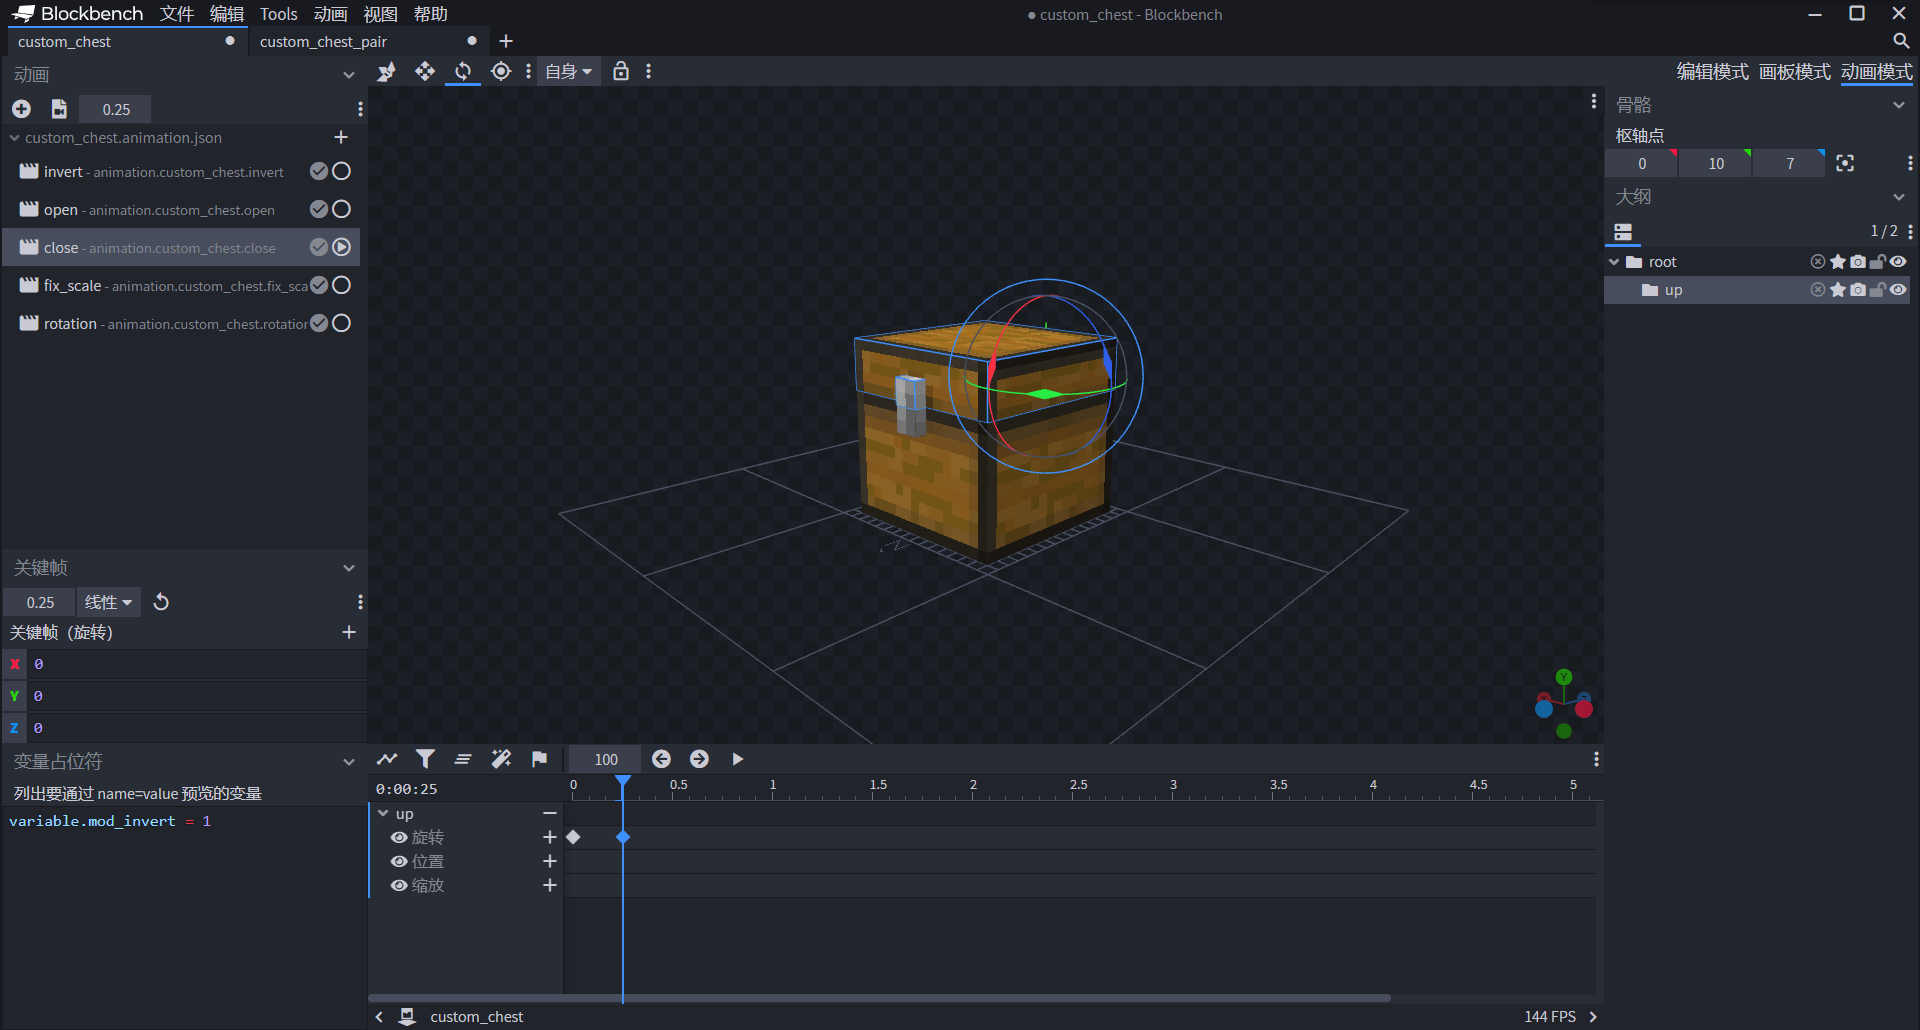Play the open animation circle toggle
Viewport: 1920px width, 1030px height.
[341, 209]
